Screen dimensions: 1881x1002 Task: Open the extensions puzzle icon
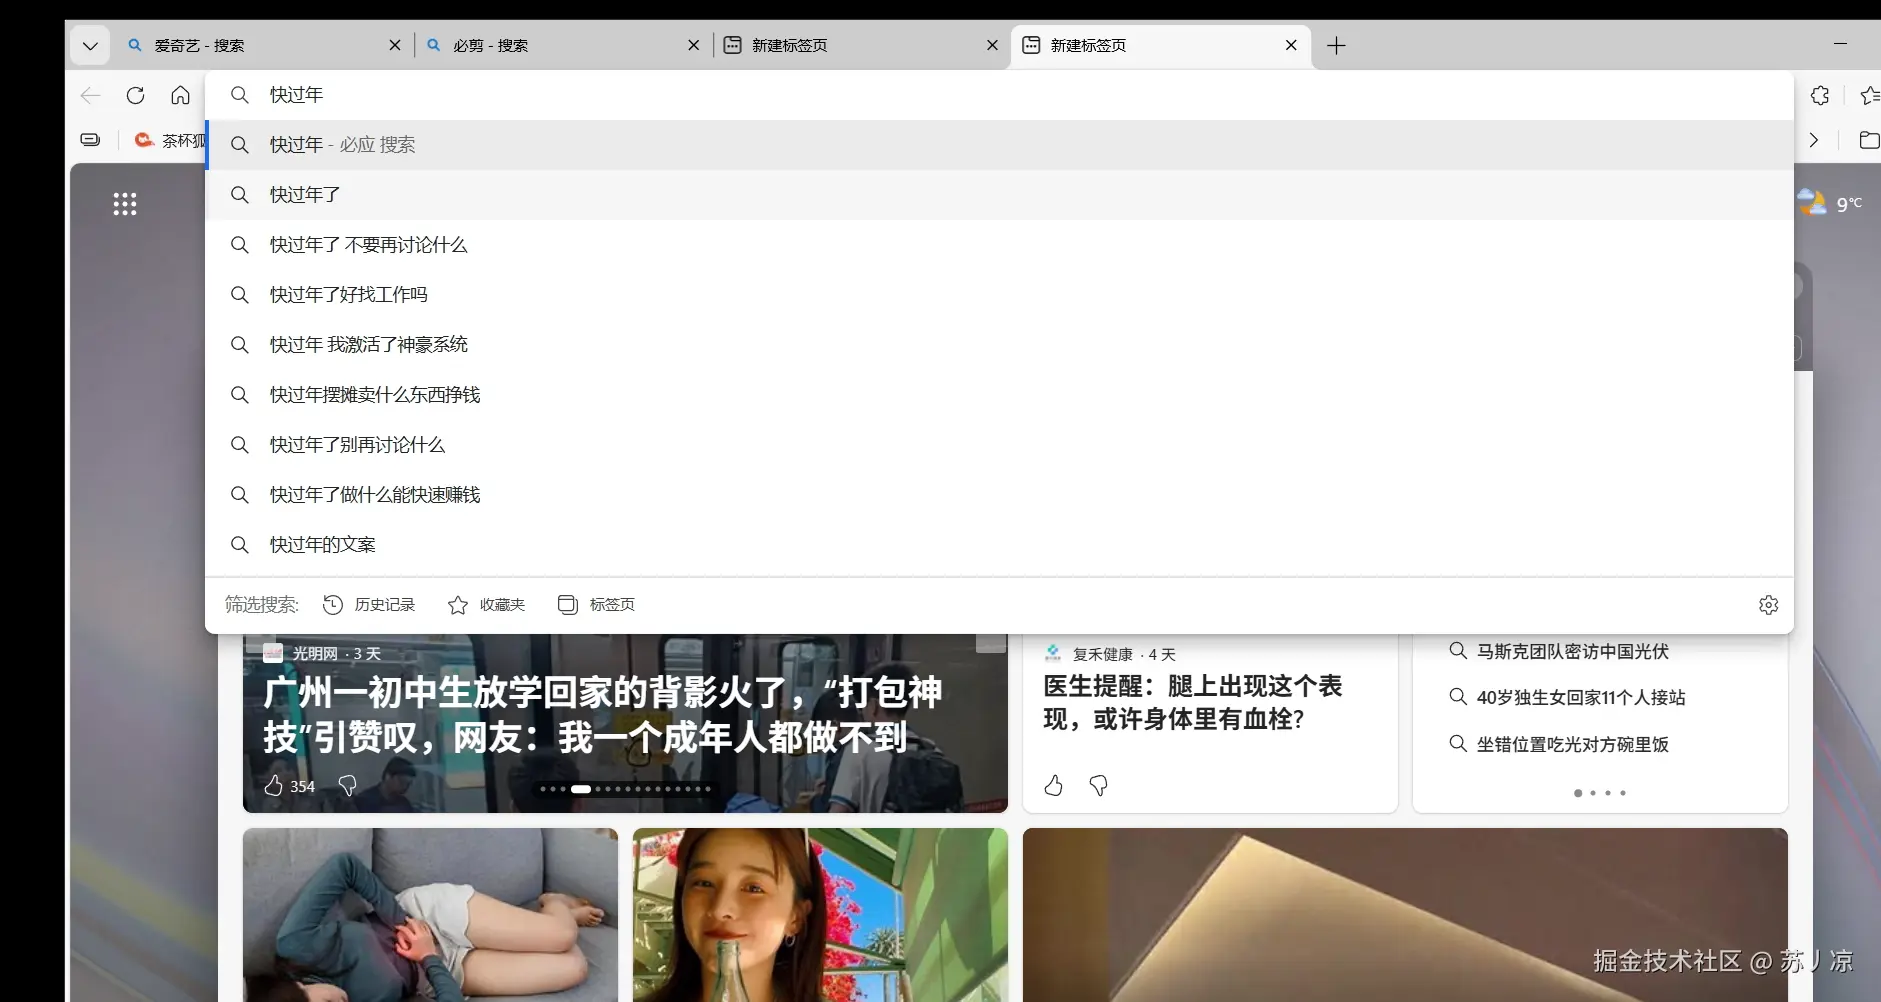click(1820, 96)
